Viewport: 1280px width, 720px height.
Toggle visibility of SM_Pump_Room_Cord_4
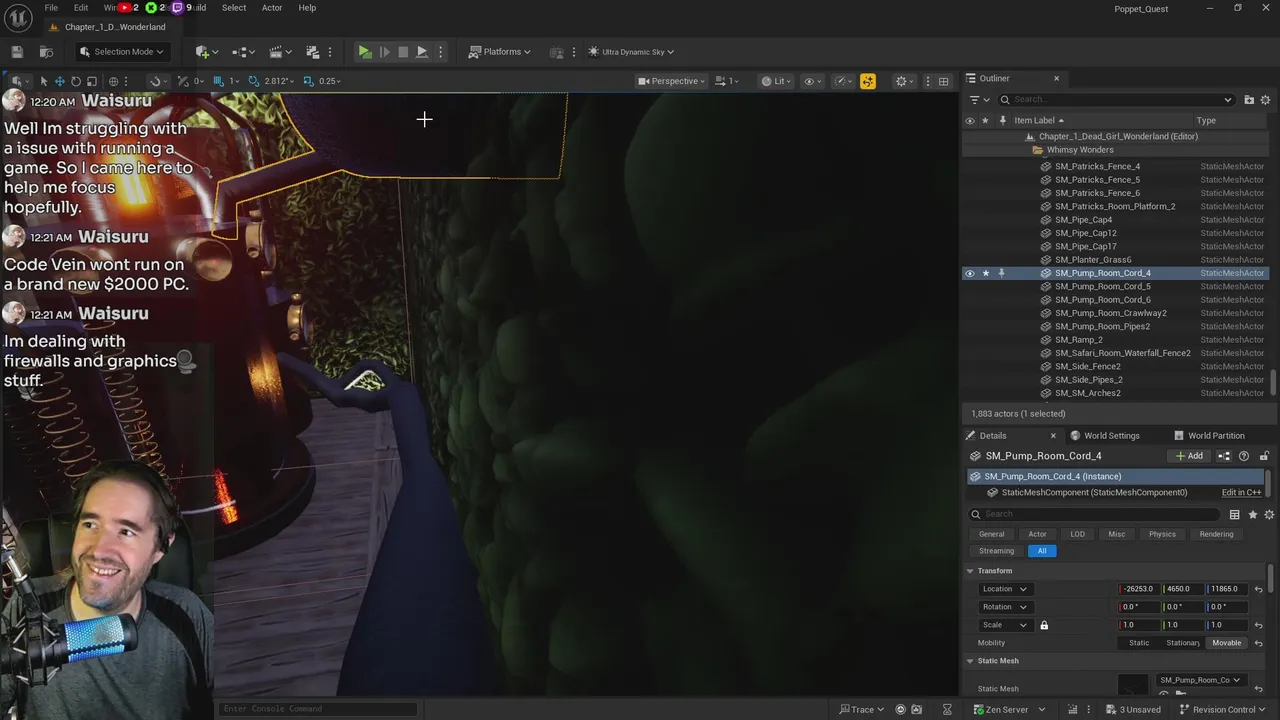point(969,273)
